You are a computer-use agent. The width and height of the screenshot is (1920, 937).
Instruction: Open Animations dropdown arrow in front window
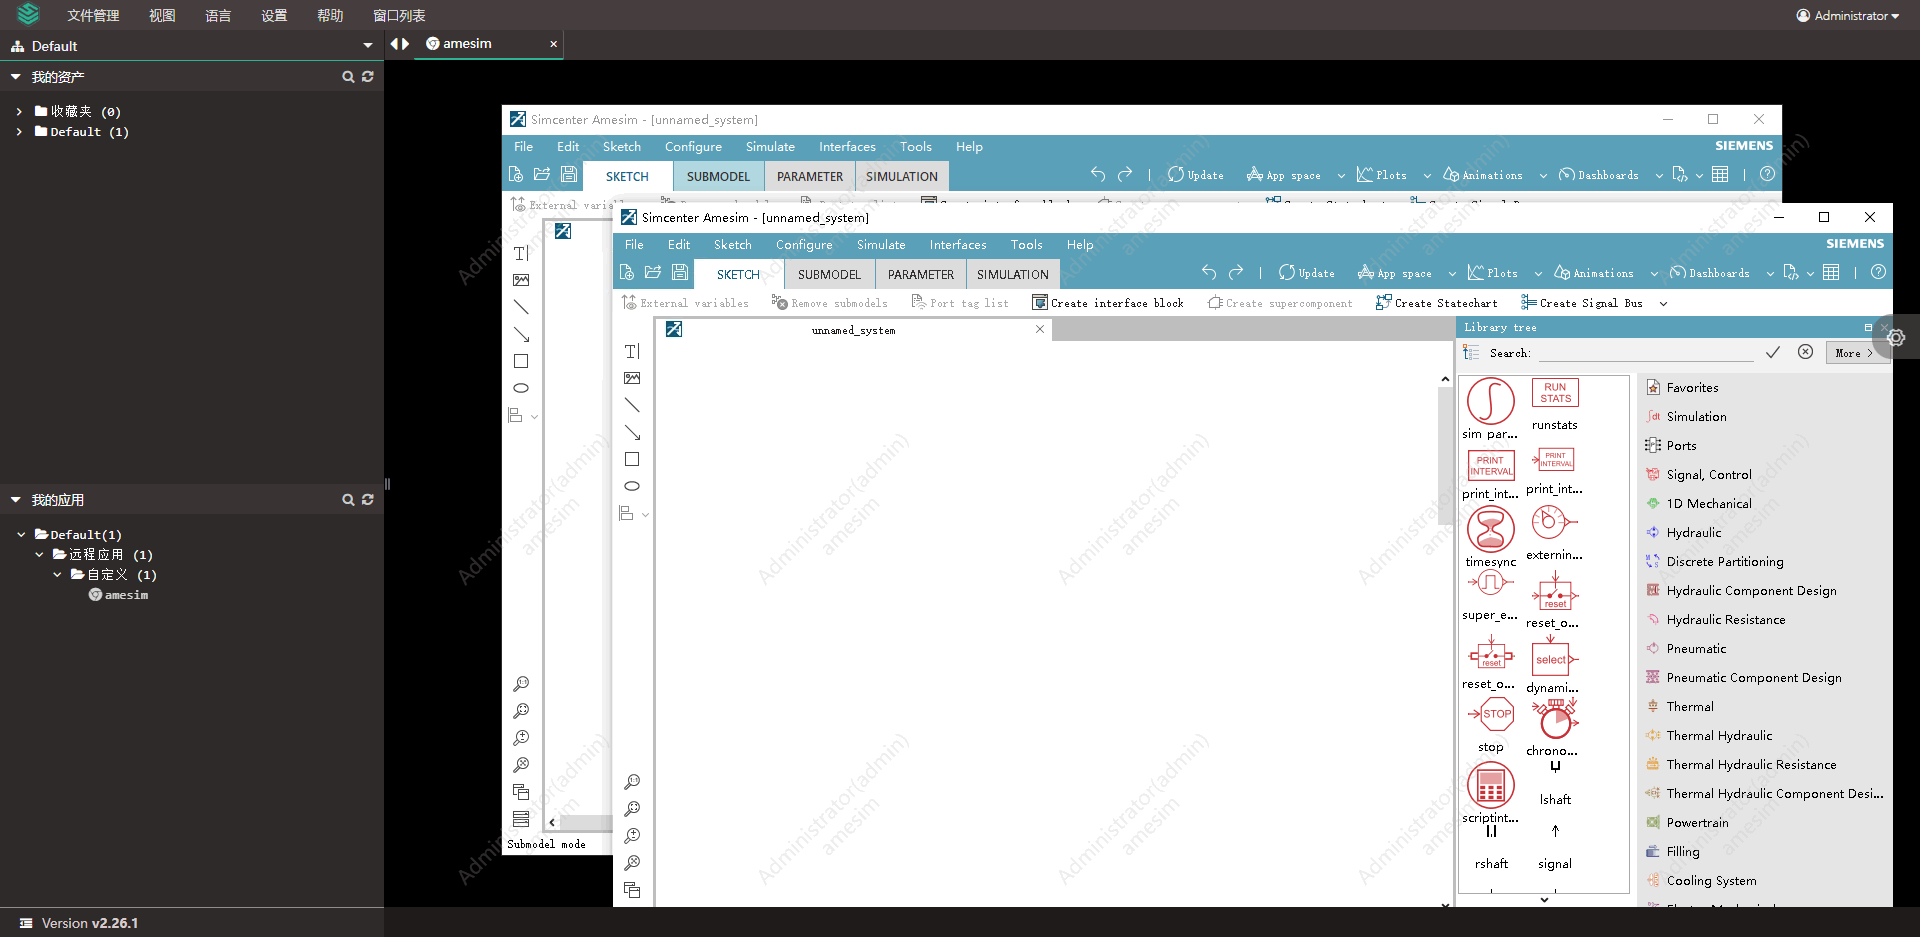[1654, 274]
